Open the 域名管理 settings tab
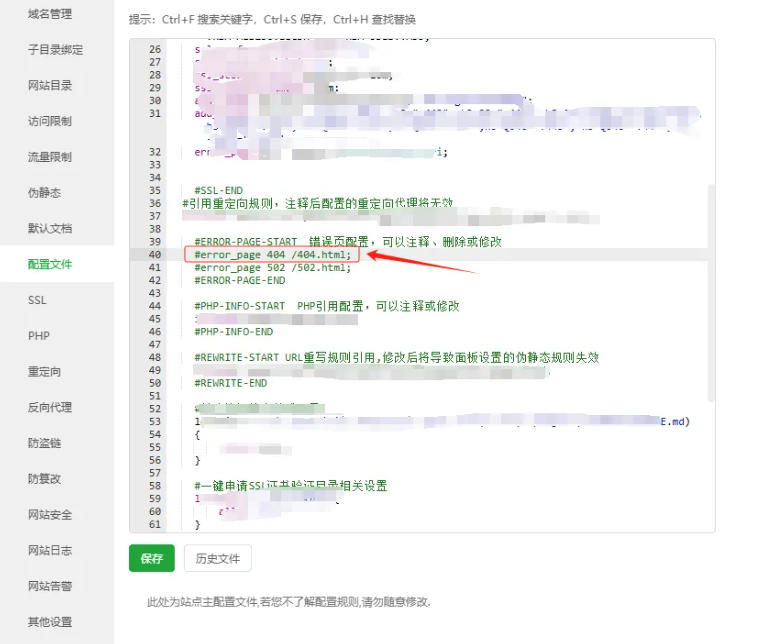This screenshot has width=760, height=644. click(x=50, y=14)
